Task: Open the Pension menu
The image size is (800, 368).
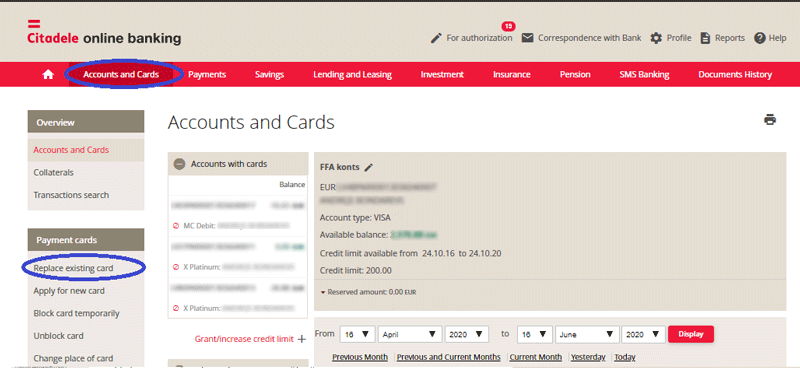Action: pos(575,75)
